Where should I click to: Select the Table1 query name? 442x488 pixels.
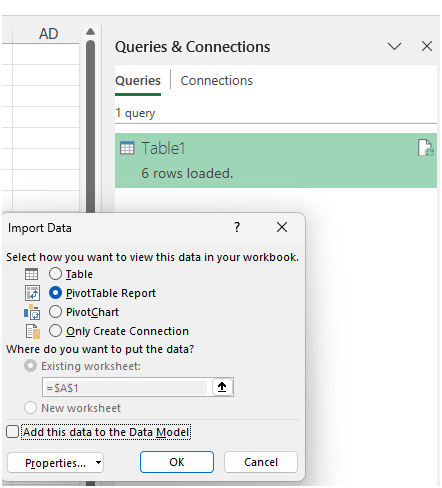[163, 148]
